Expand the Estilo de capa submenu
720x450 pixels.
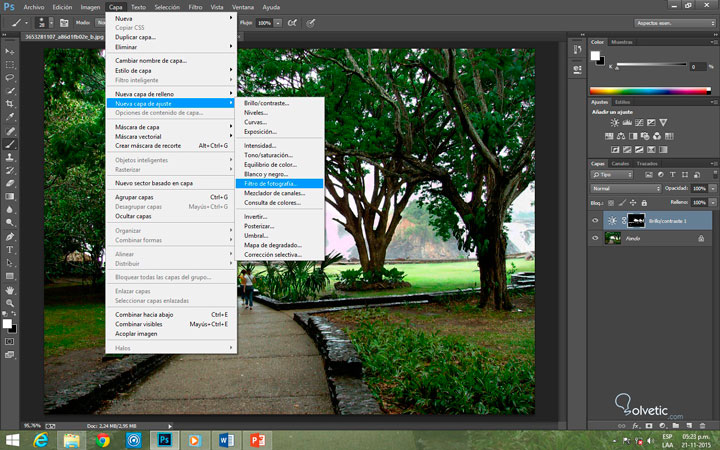pos(171,70)
